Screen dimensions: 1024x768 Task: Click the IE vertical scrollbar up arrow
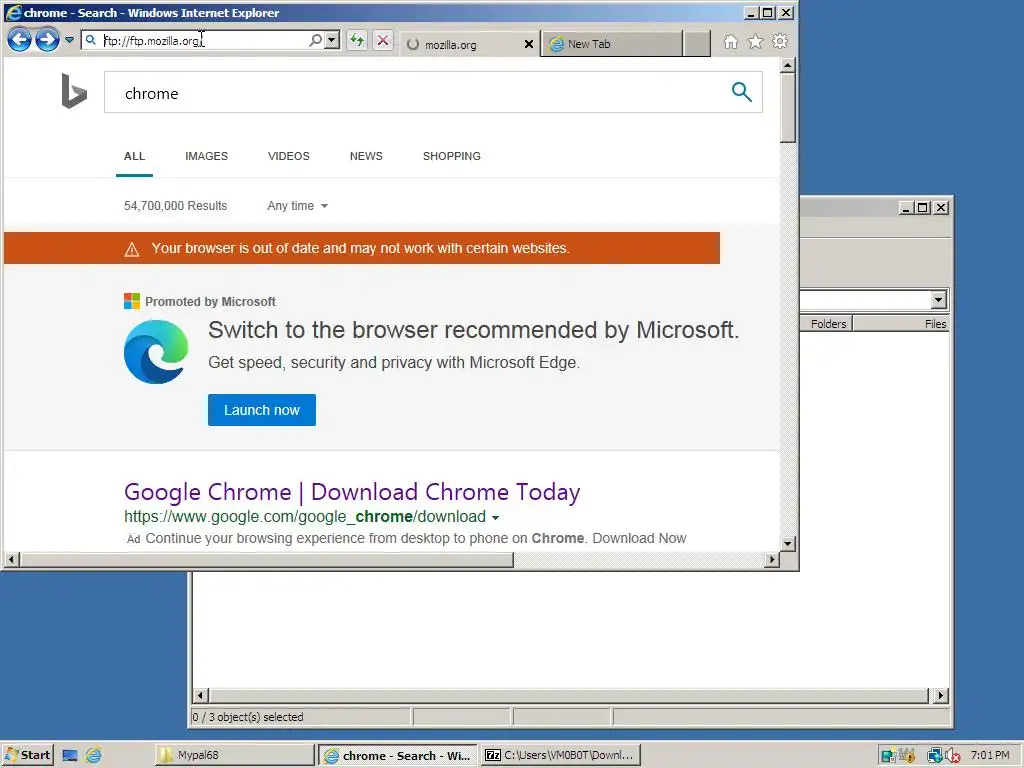[x=788, y=65]
